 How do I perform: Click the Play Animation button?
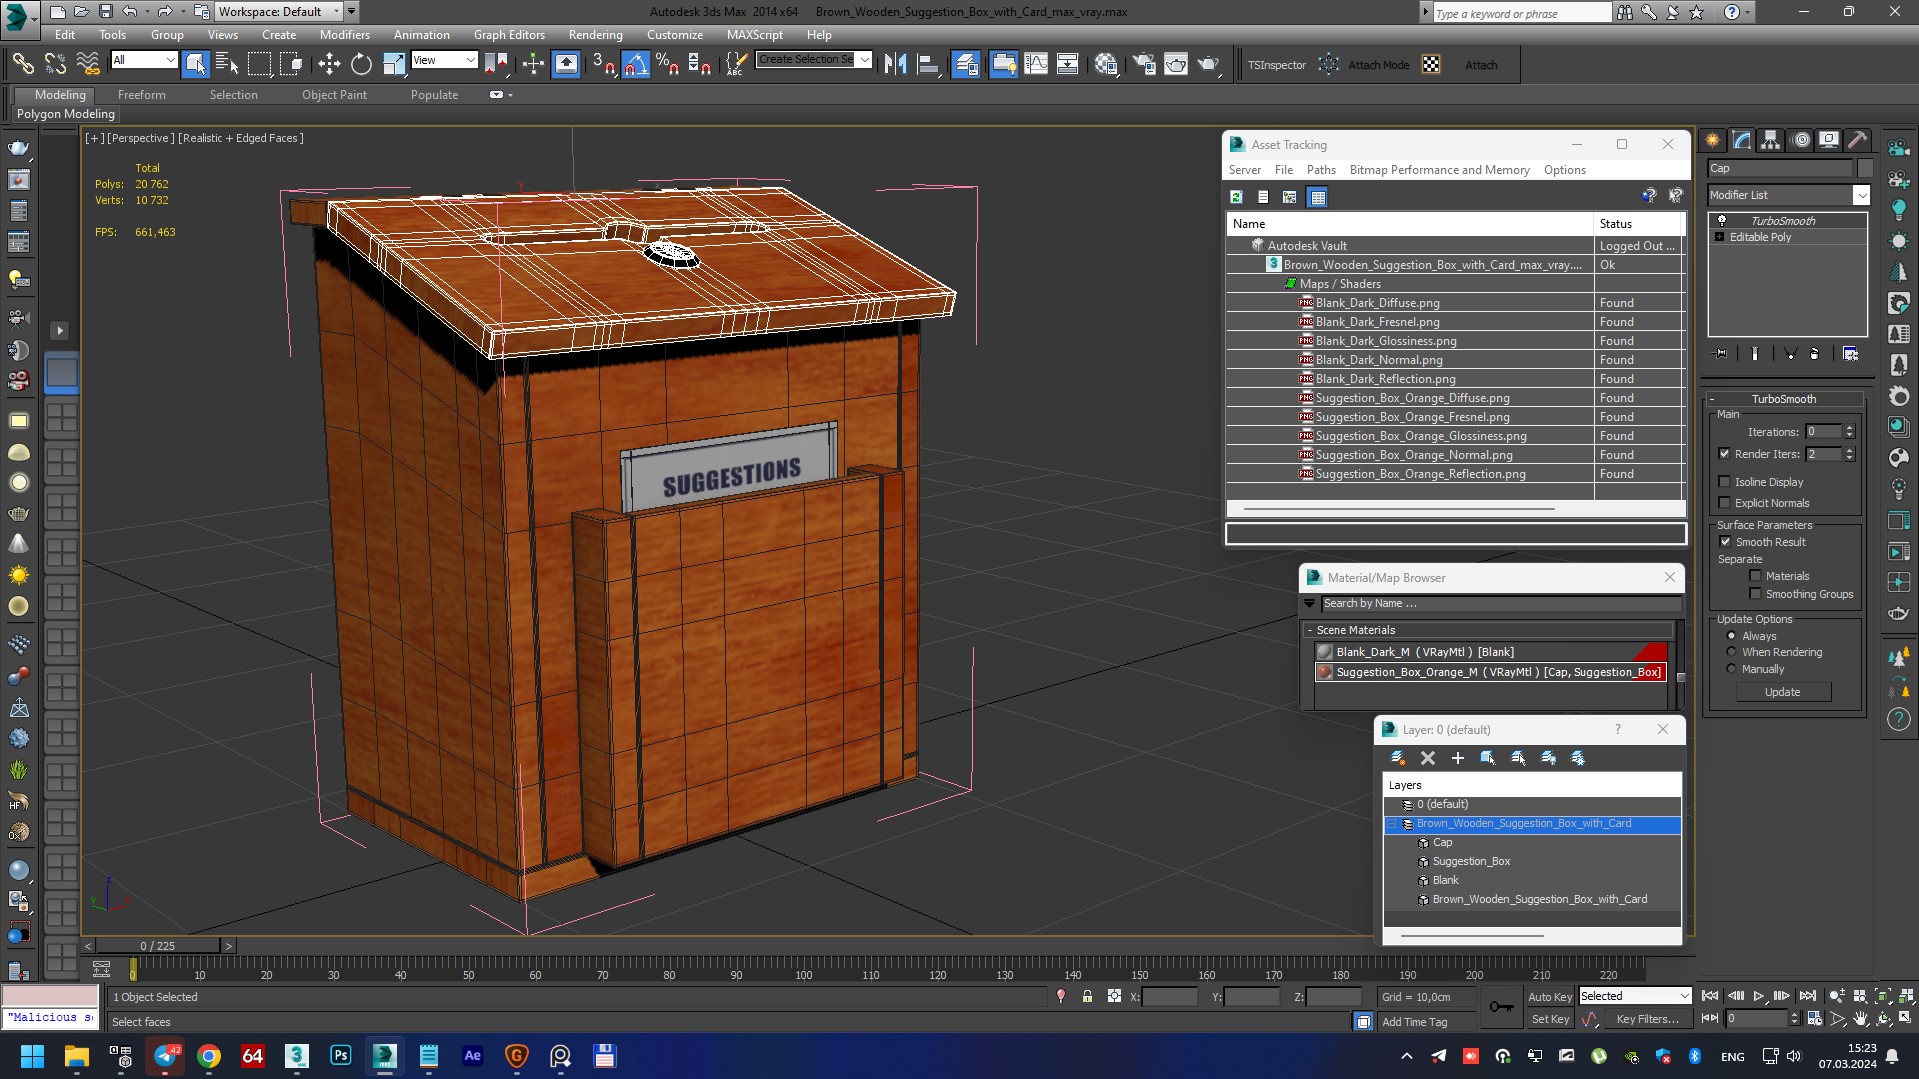coord(1758,996)
